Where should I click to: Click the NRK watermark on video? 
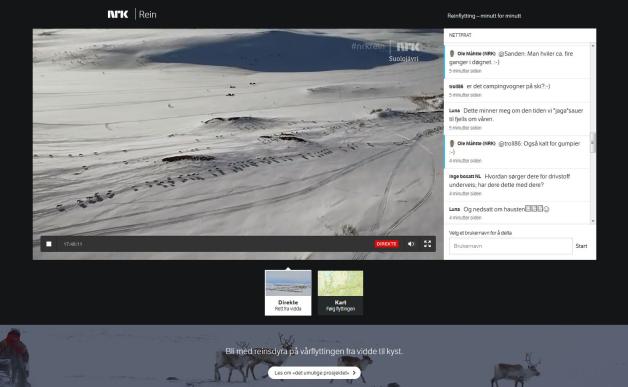[x=408, y=47]
